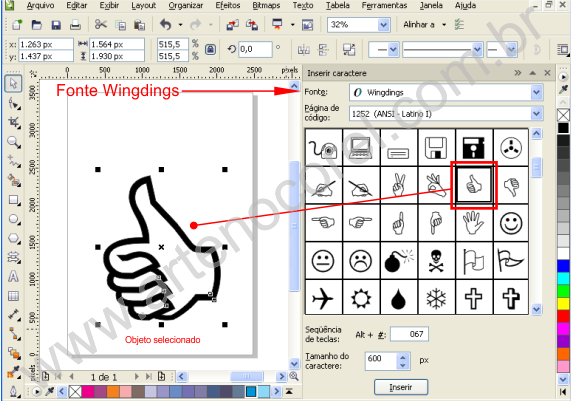Toggle the lock ratio padlock
The width and height of the screenshot is (571, 402).
click(x=210, y=49)
